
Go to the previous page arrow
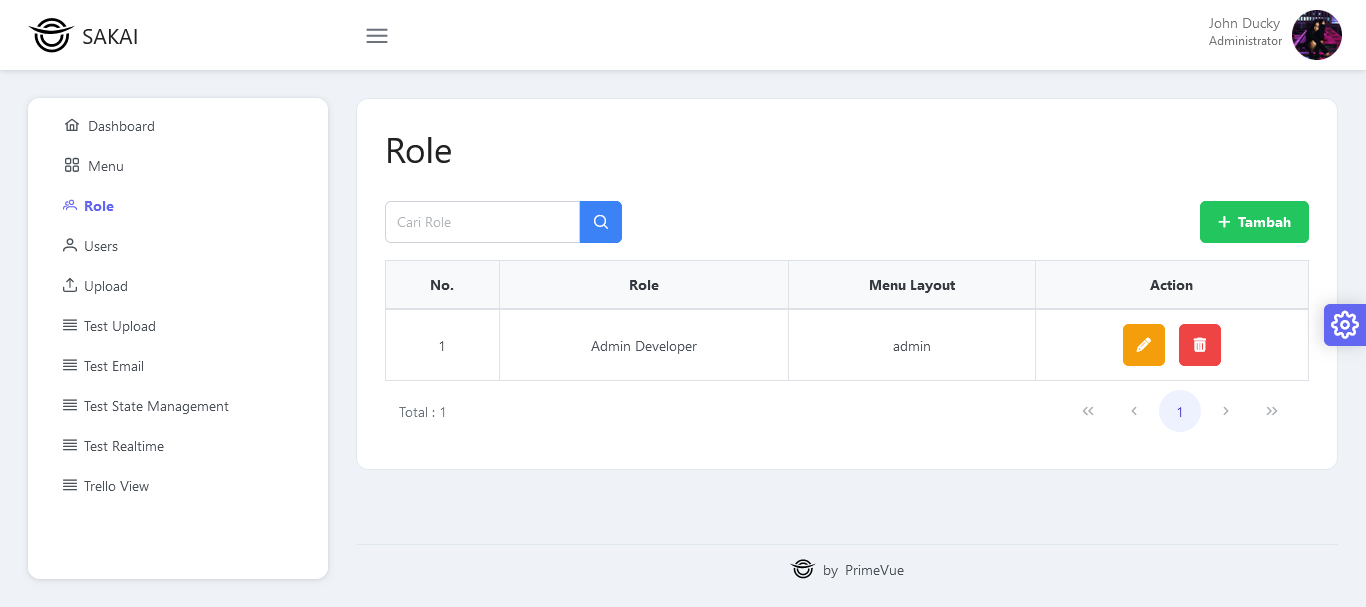click(1134, 411)
